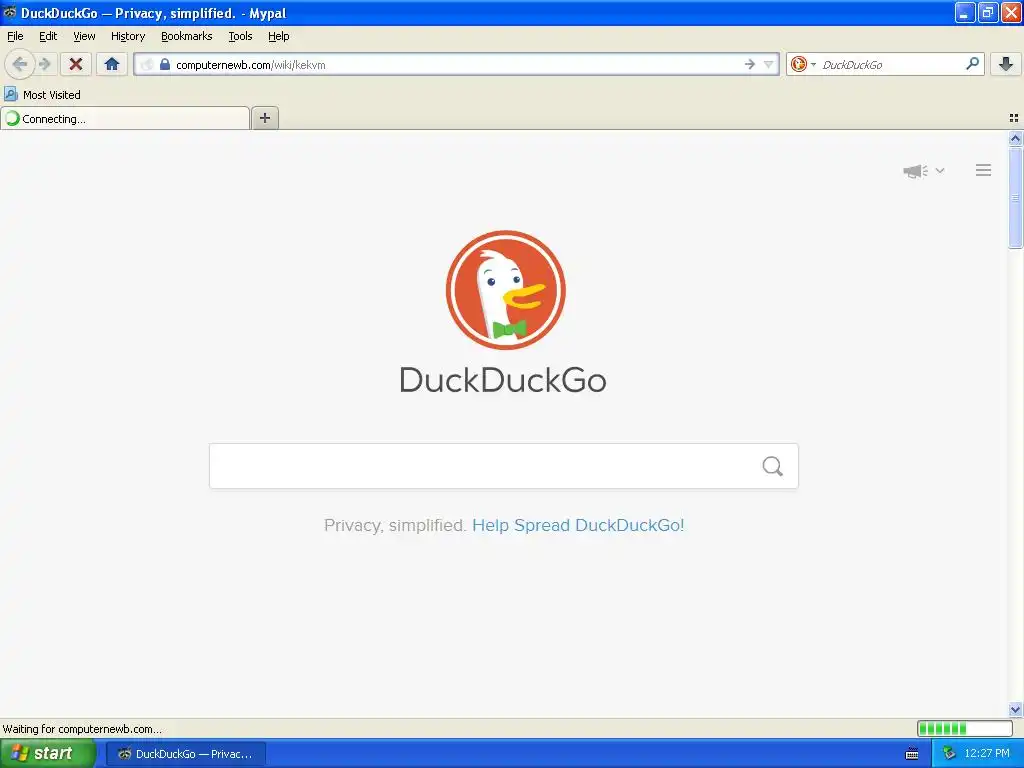Click the scroll up arrow of the page scrollbar
Viewport: 1024px width, 768px height.
click(x=1015, y=138)
